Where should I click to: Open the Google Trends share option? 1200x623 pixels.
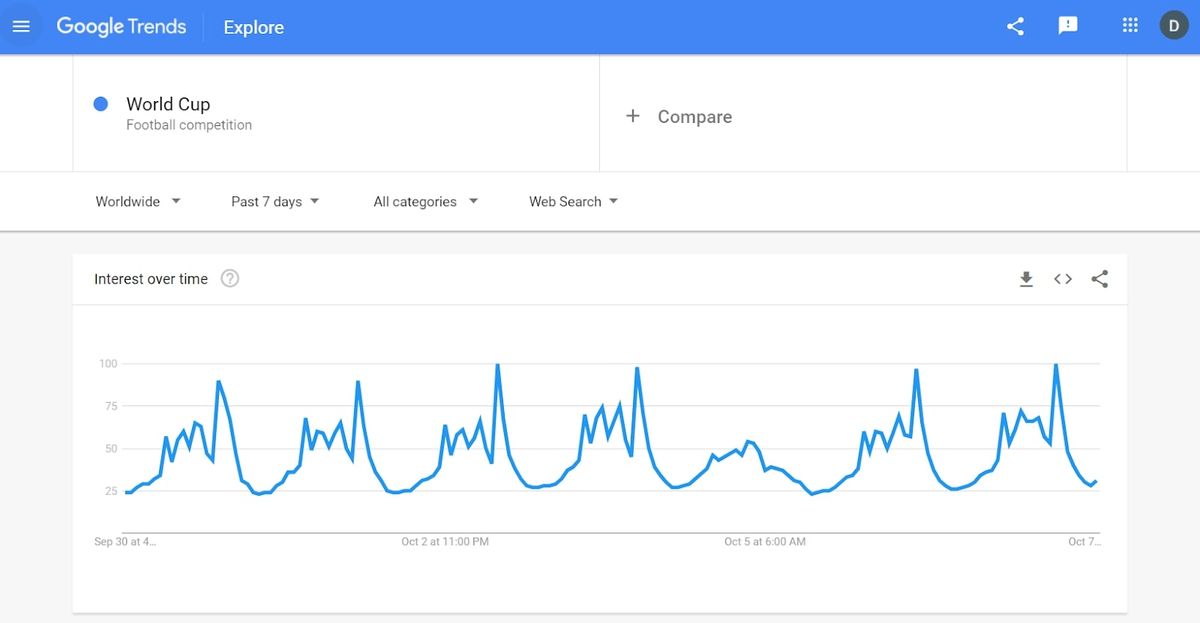tap(1015, 26)
